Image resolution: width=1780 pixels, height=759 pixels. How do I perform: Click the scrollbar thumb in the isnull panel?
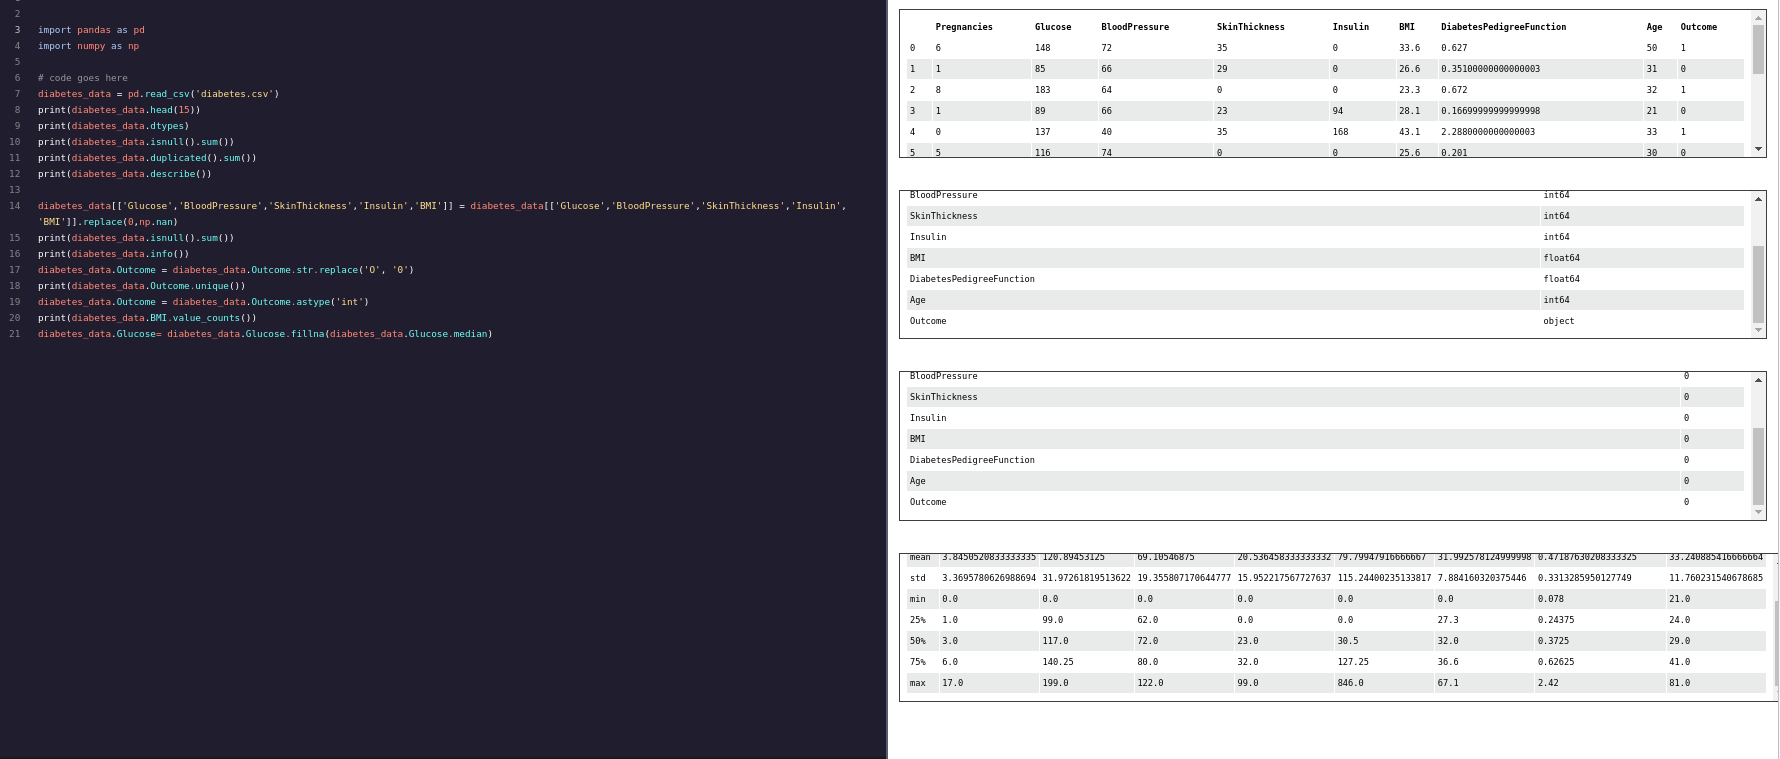click(1758, 466)
